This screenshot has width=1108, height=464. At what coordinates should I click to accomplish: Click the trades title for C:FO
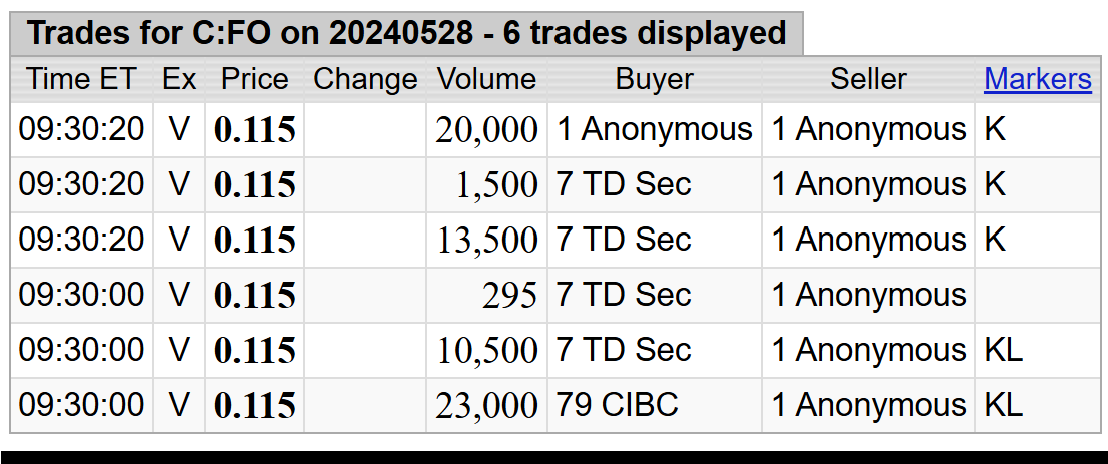[x=406, y=33]
